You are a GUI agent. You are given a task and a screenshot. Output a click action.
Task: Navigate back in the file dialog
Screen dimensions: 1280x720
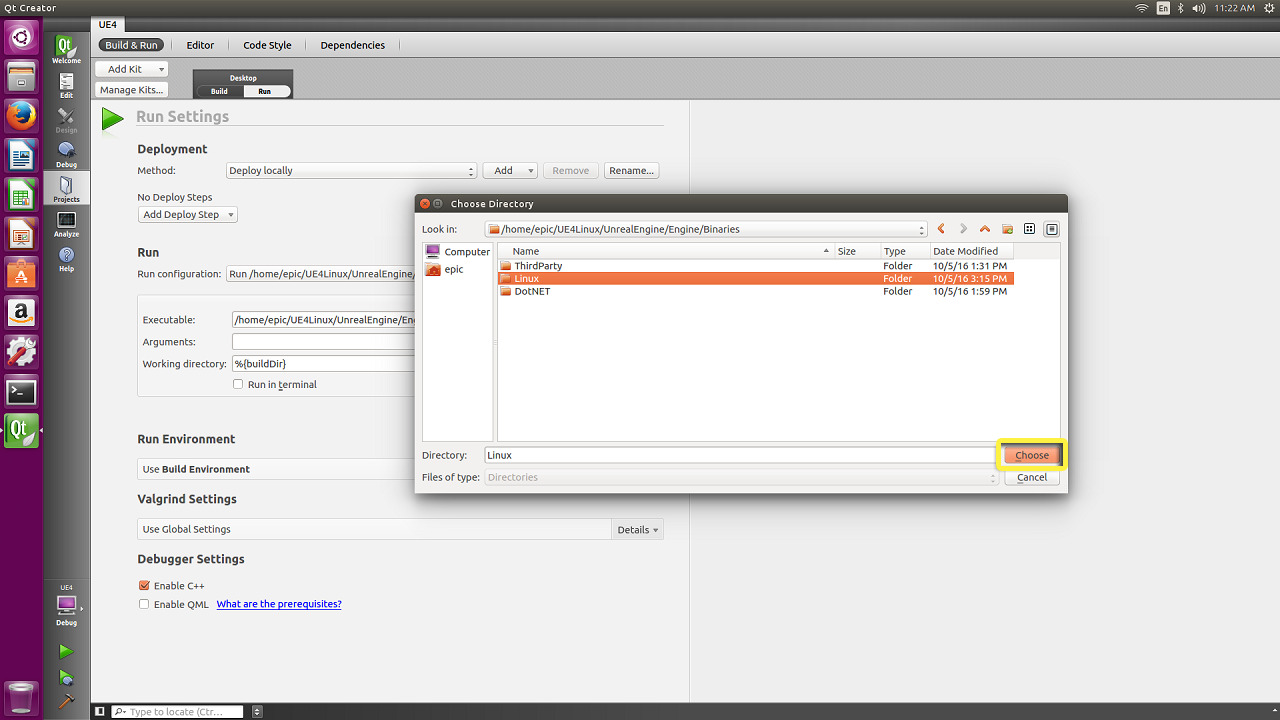(x=941, y=229)
